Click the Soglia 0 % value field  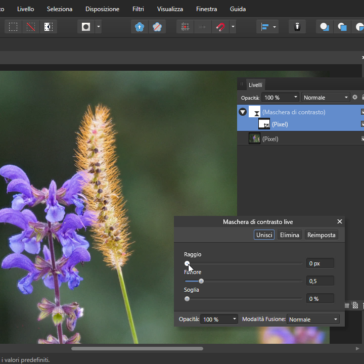pos(320,299)
